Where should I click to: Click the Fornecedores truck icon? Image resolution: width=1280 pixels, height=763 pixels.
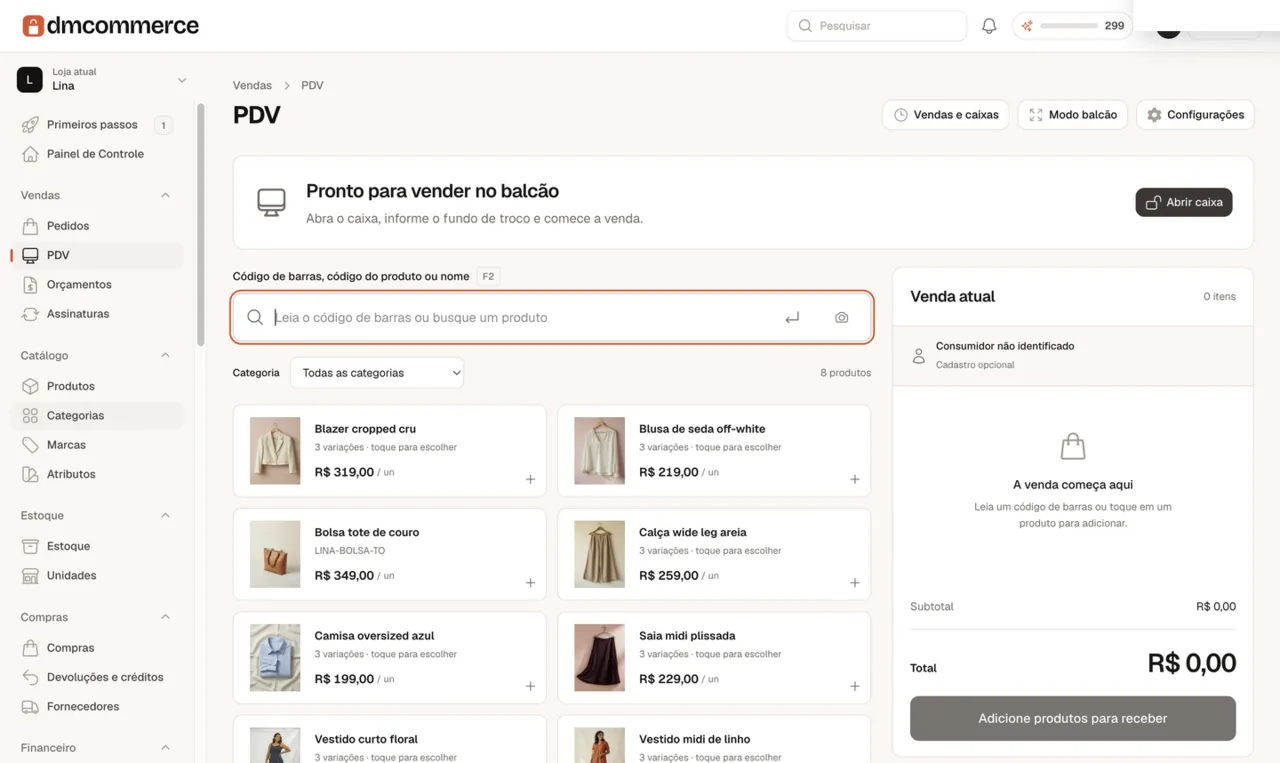30,707
